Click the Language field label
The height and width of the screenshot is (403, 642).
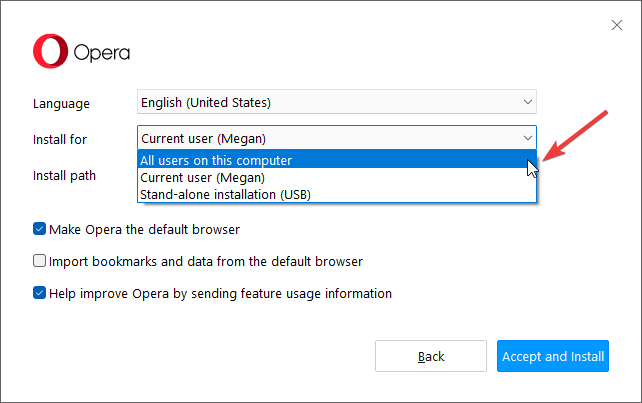61,104
